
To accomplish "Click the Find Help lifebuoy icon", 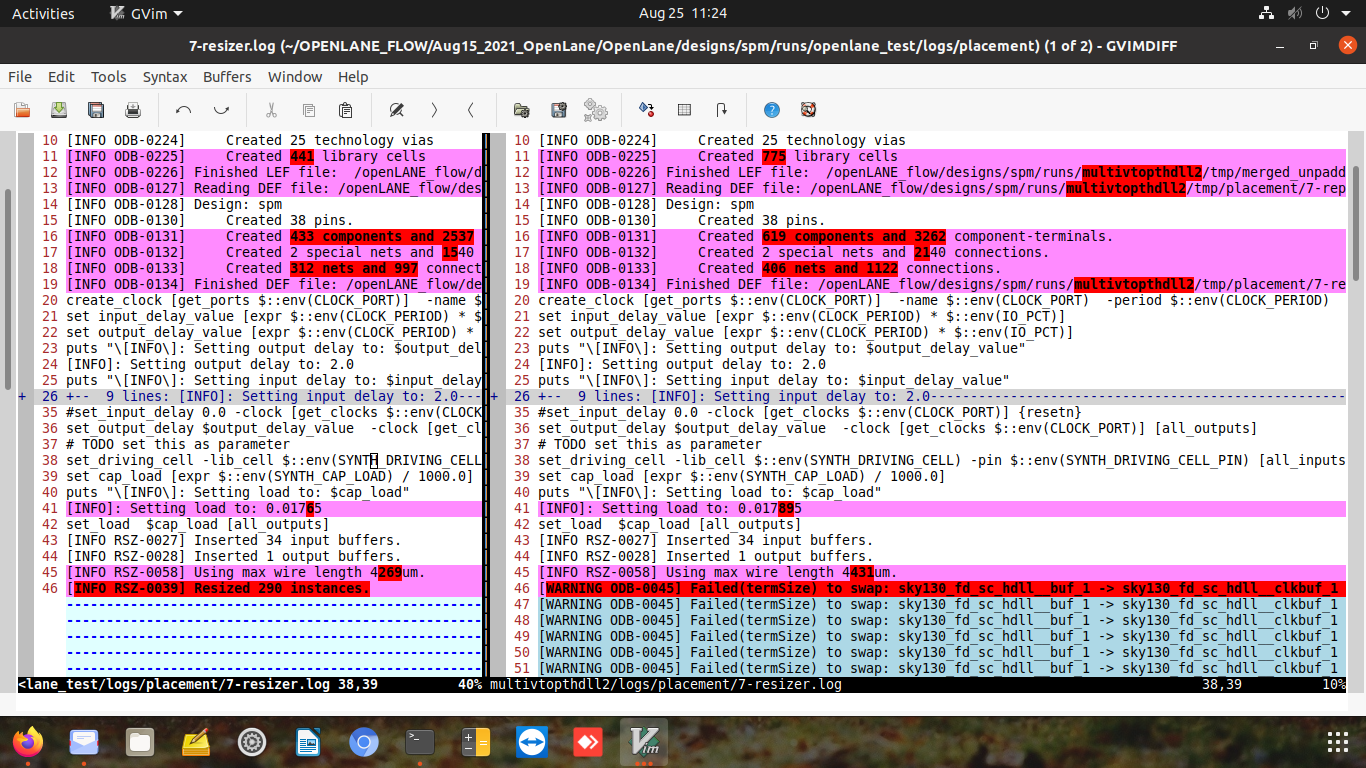I will point(809,110).
